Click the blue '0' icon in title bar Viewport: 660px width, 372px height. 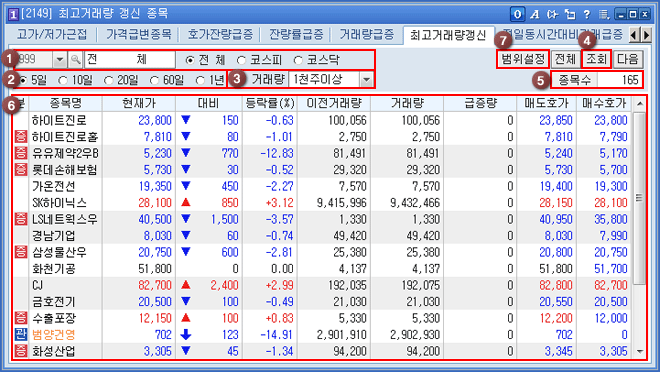click(517, 15)
